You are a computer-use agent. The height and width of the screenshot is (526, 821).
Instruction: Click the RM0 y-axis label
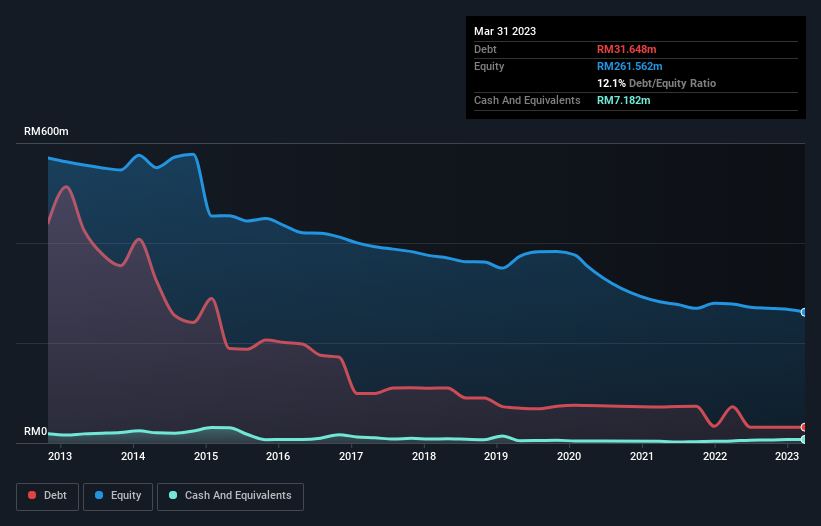tap(36, 431)
